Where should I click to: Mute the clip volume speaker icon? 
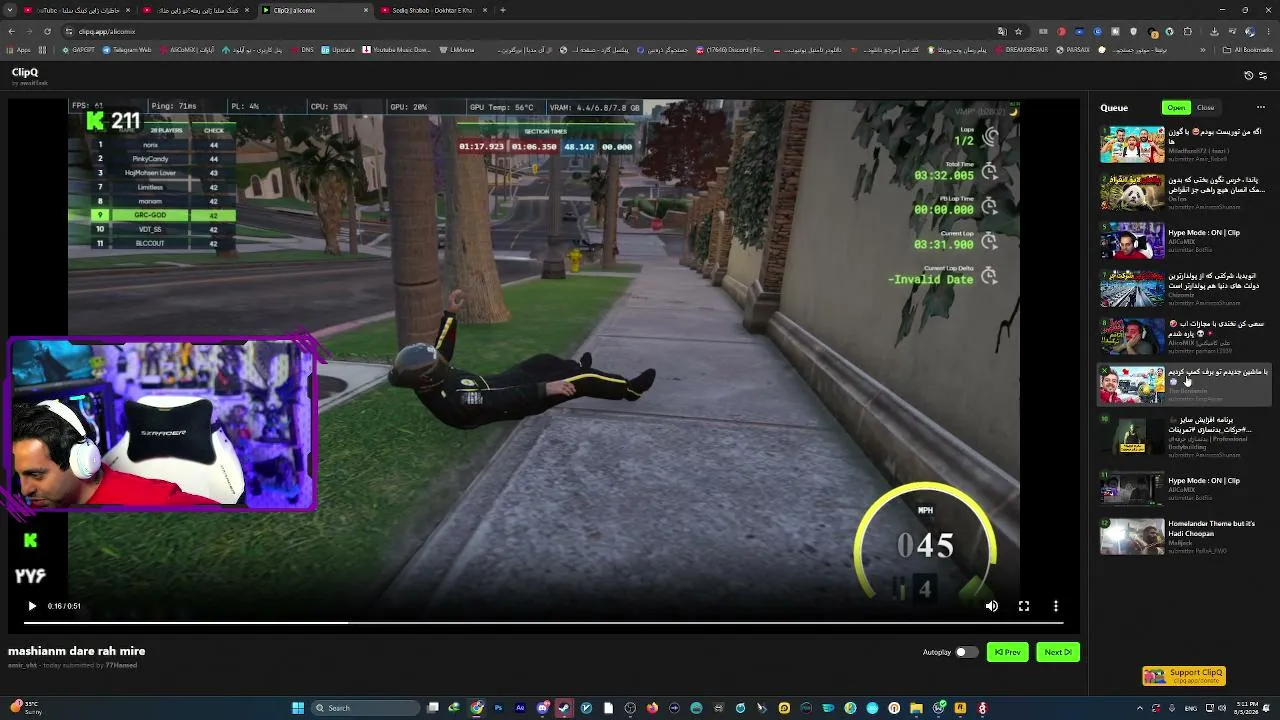coord(991,606)
